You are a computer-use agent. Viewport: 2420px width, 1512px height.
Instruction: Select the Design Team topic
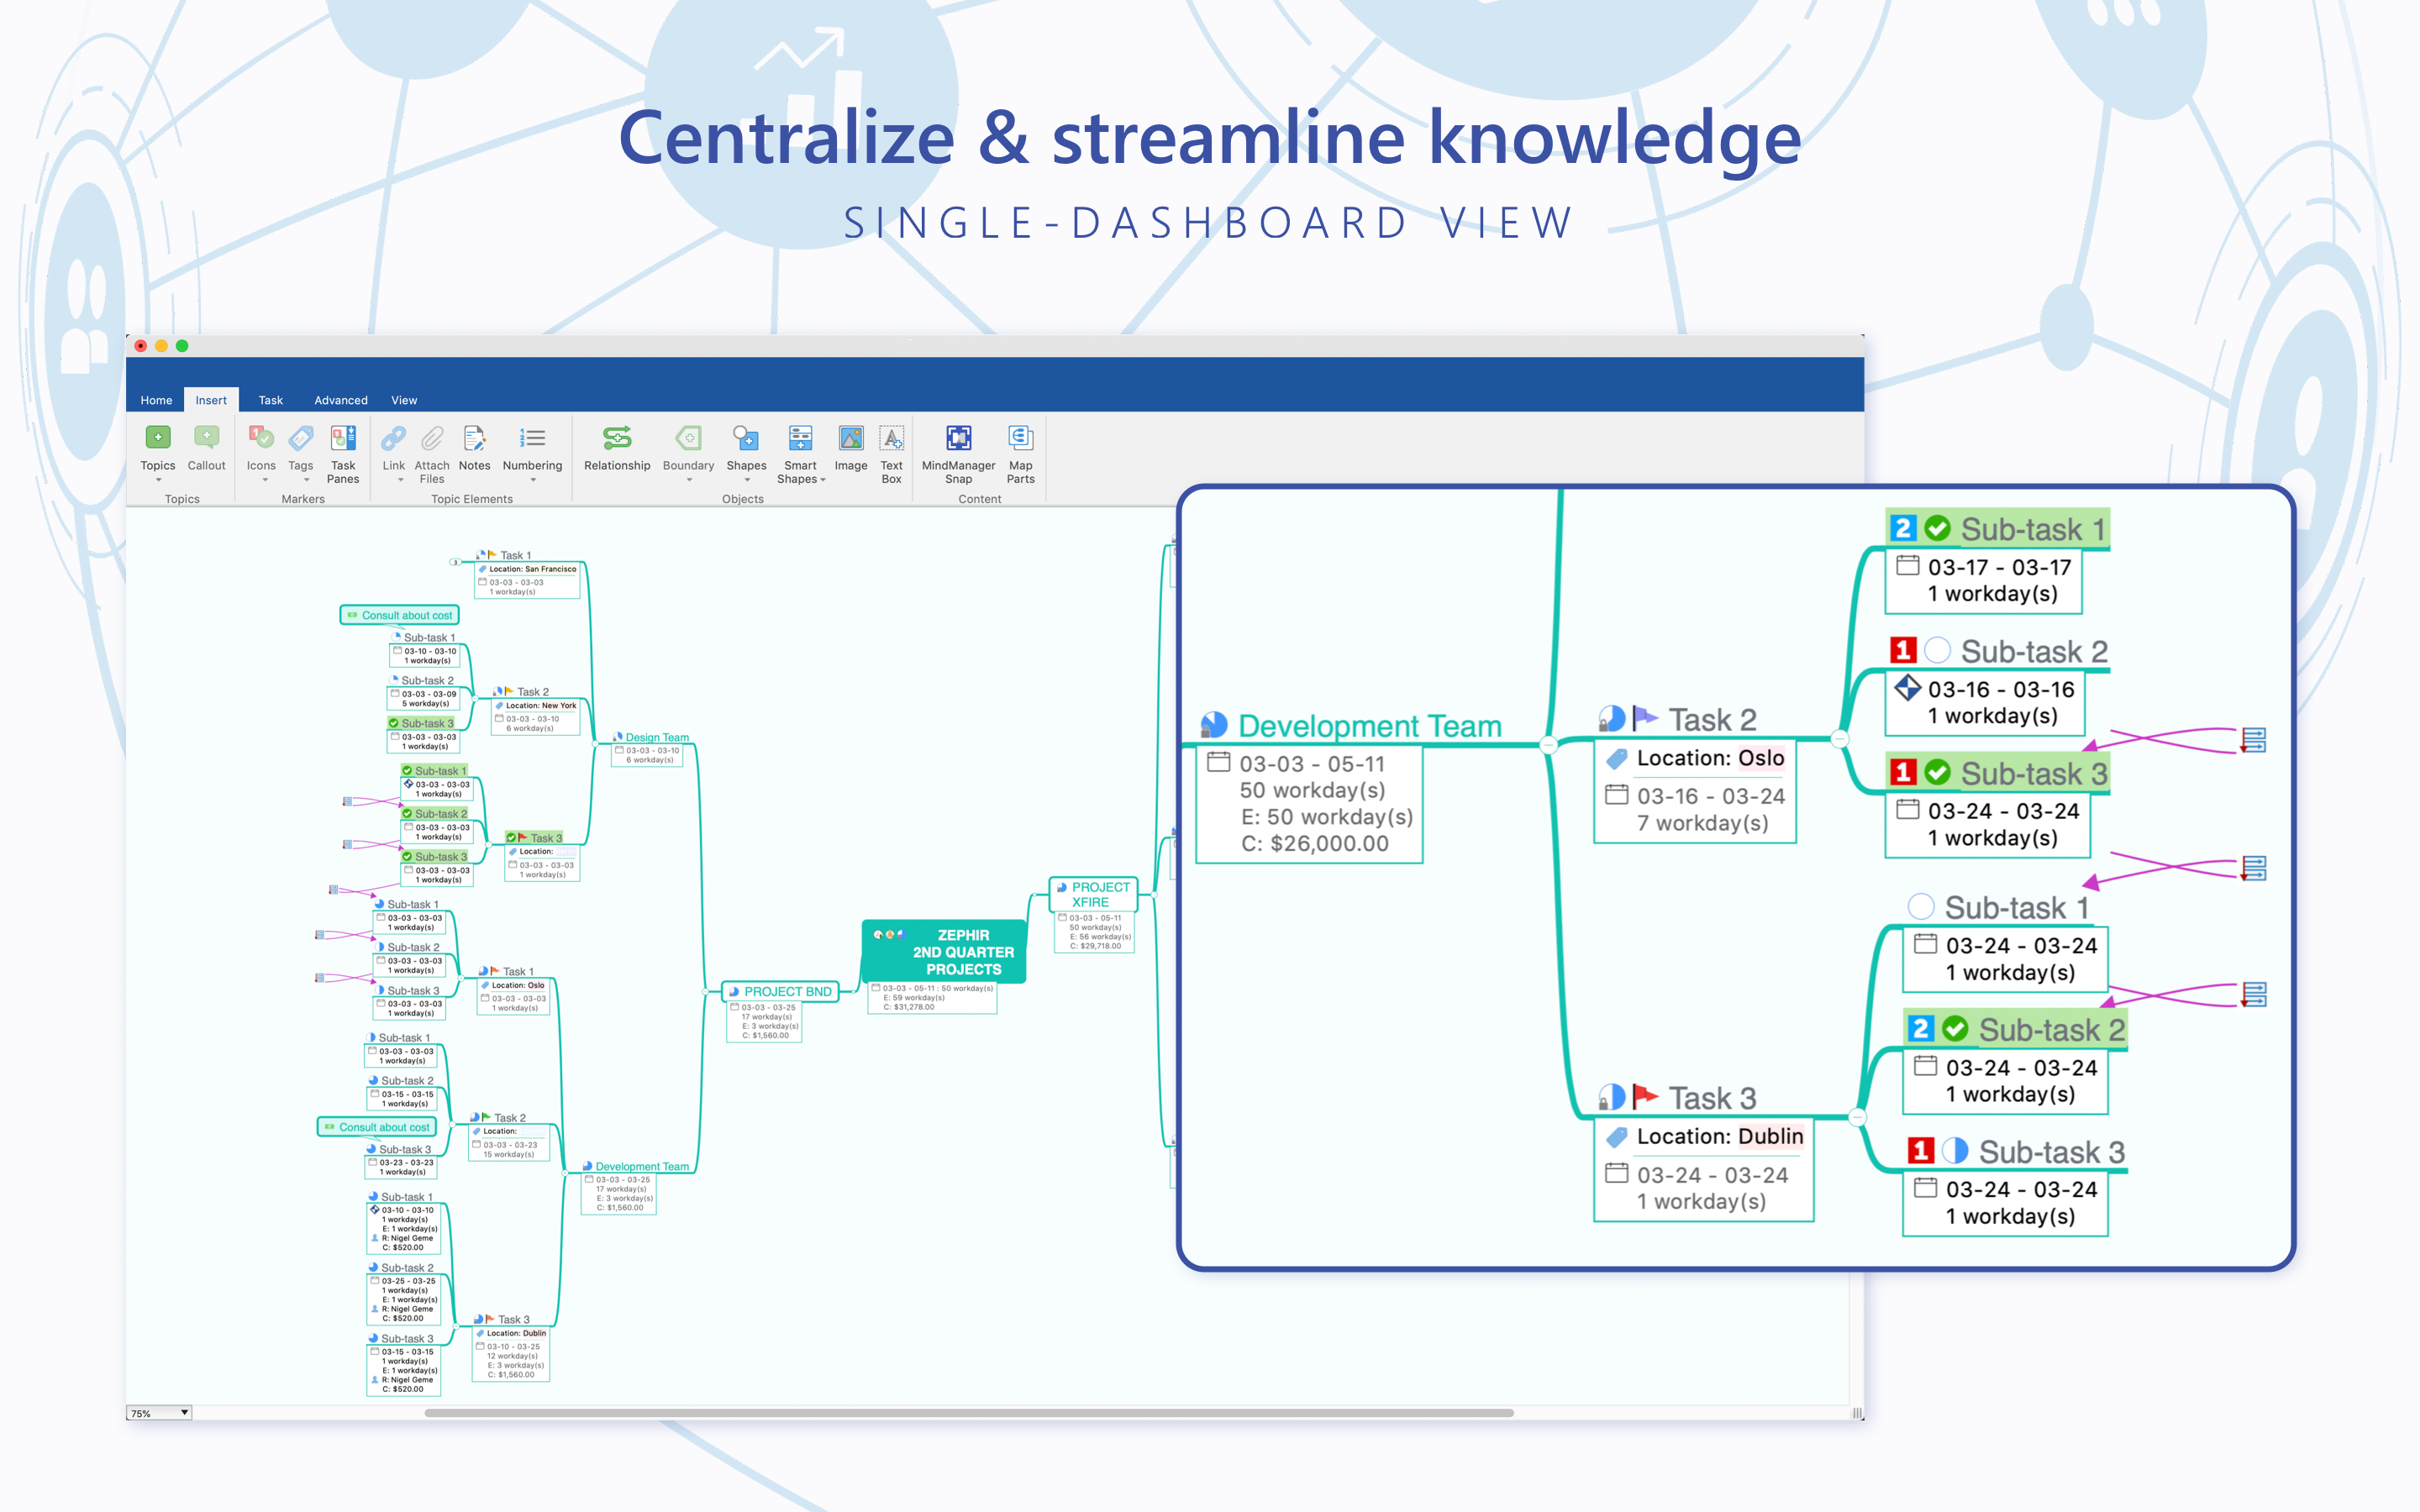tap(651, 737)
